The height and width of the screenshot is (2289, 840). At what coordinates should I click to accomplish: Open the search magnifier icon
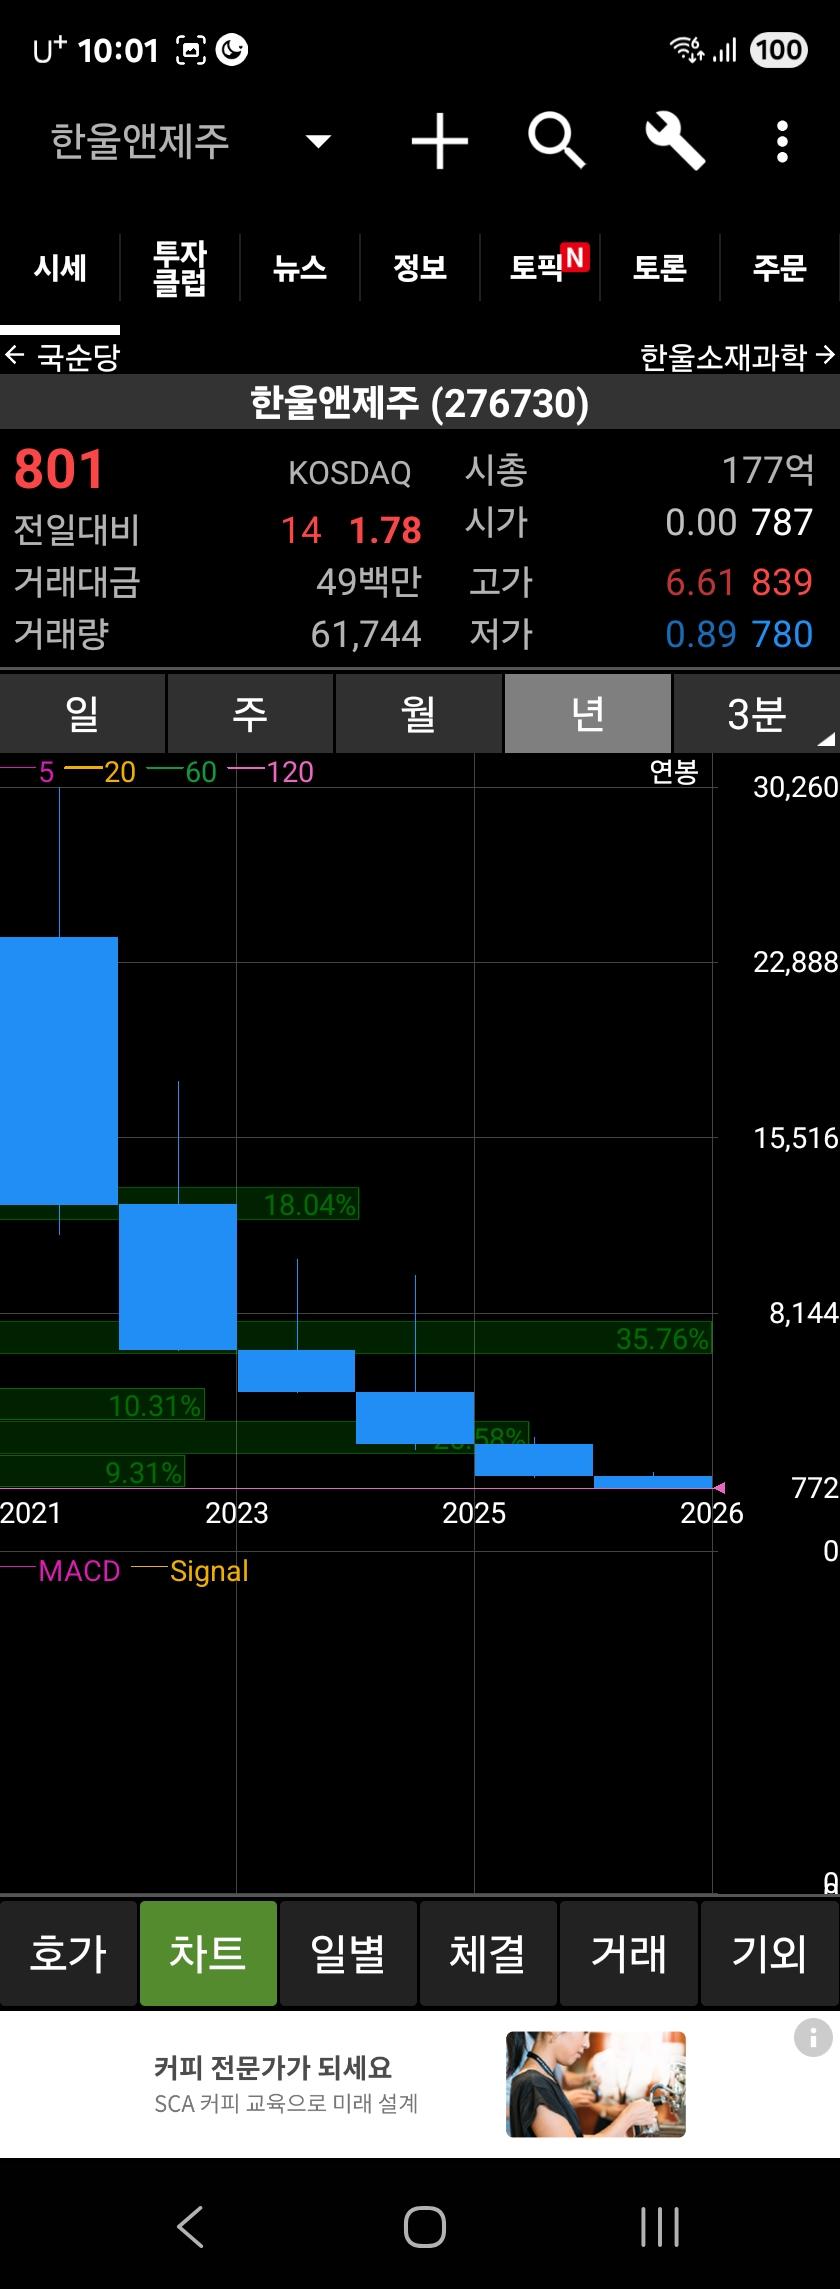tap(556, 141)
